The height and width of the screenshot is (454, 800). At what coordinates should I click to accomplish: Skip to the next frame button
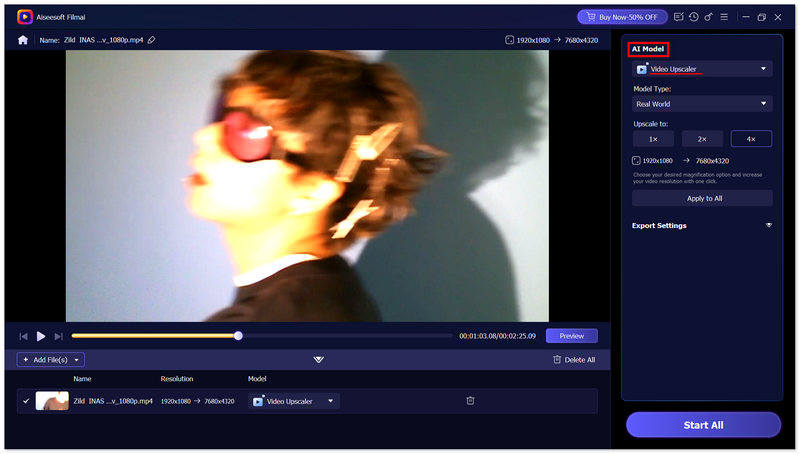click(59, 336)
